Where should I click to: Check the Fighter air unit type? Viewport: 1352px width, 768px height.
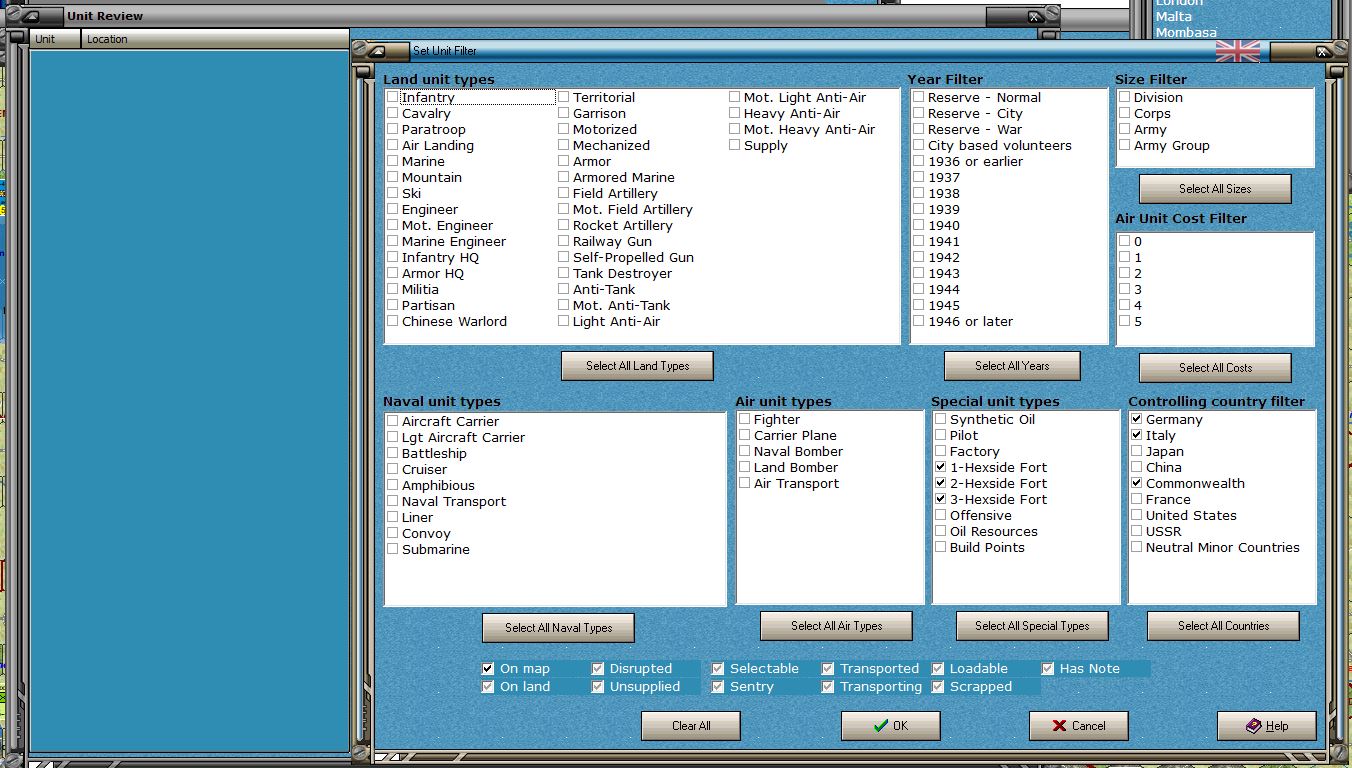click(x=745, y=419)
